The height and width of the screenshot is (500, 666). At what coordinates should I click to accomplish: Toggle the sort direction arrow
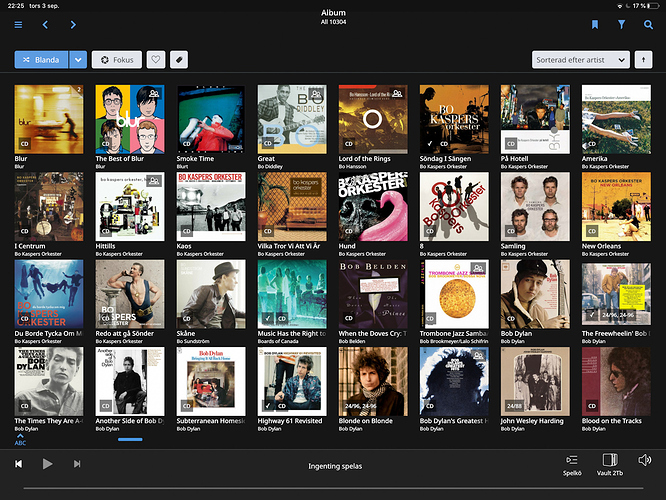643,60
